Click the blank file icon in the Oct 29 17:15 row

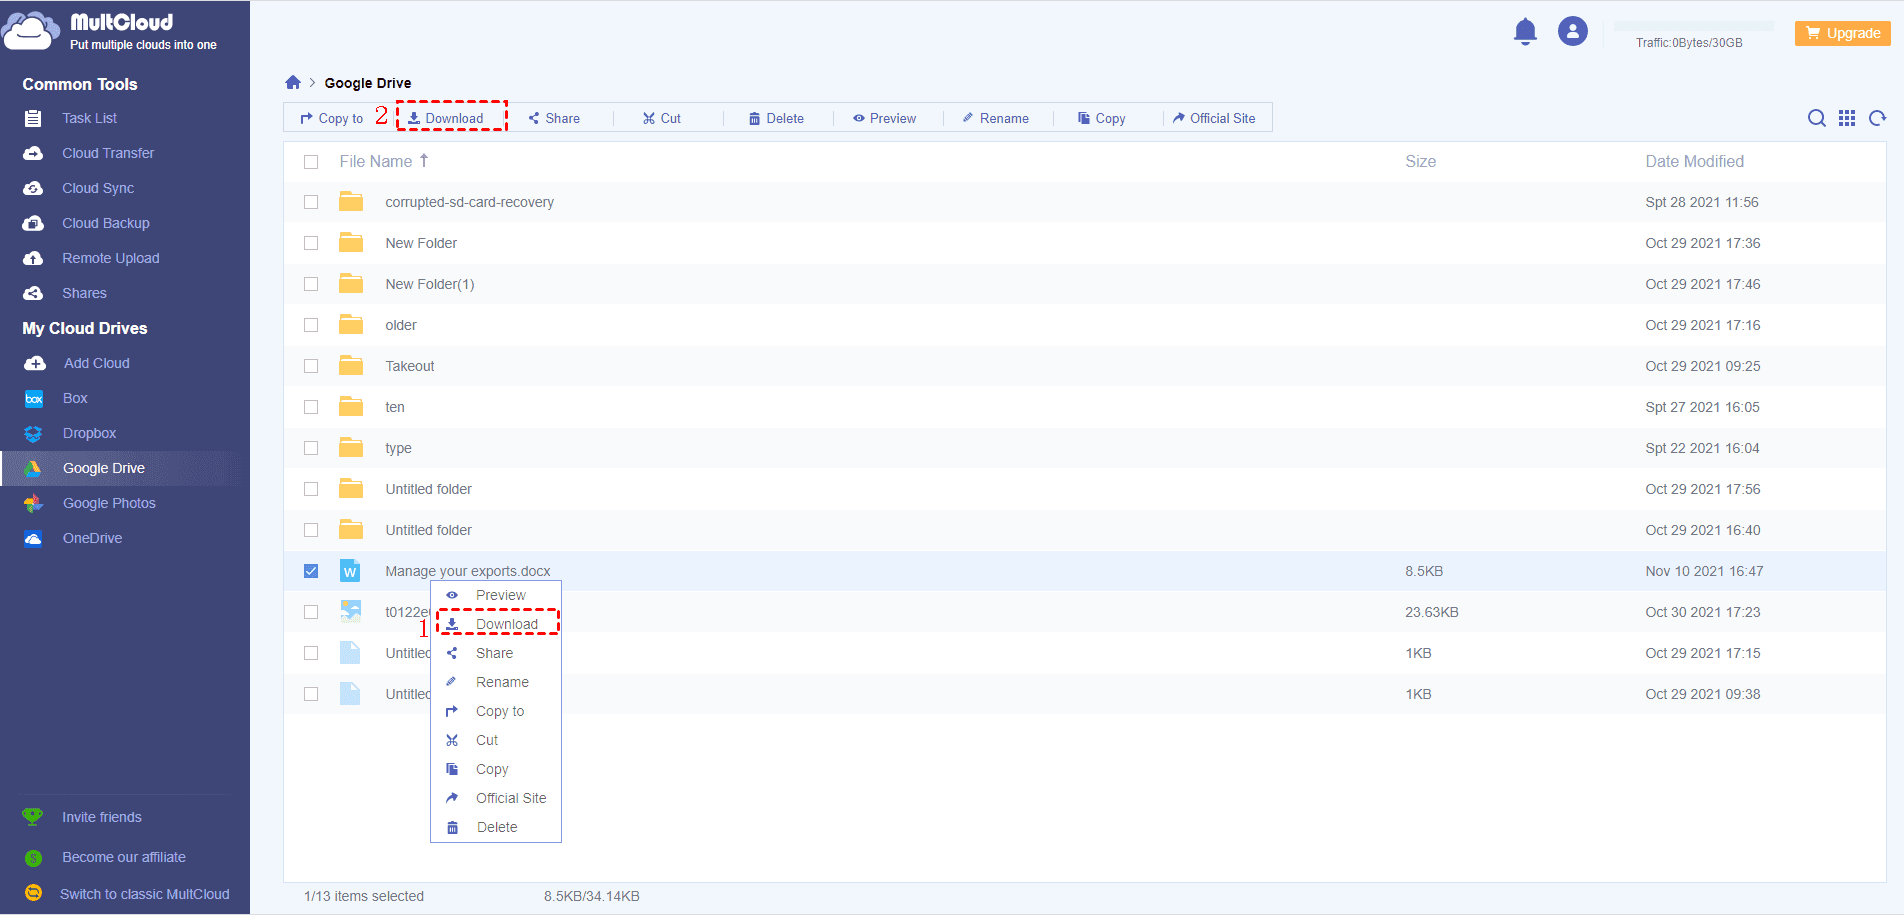pos(350,653)
